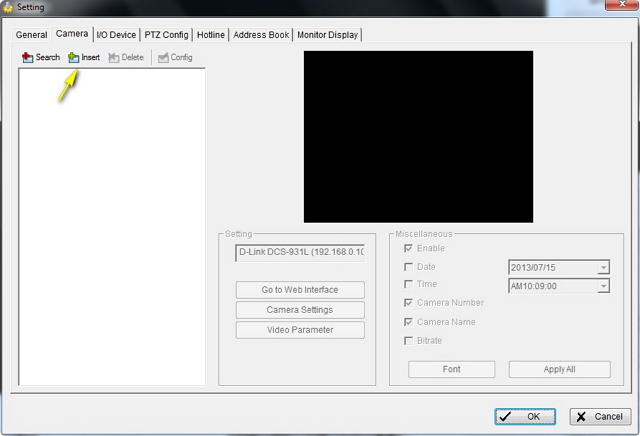Toggle the Camera Name checkbox
The image size is (640, 436).
pyautogui.click(x=408, y=322)
